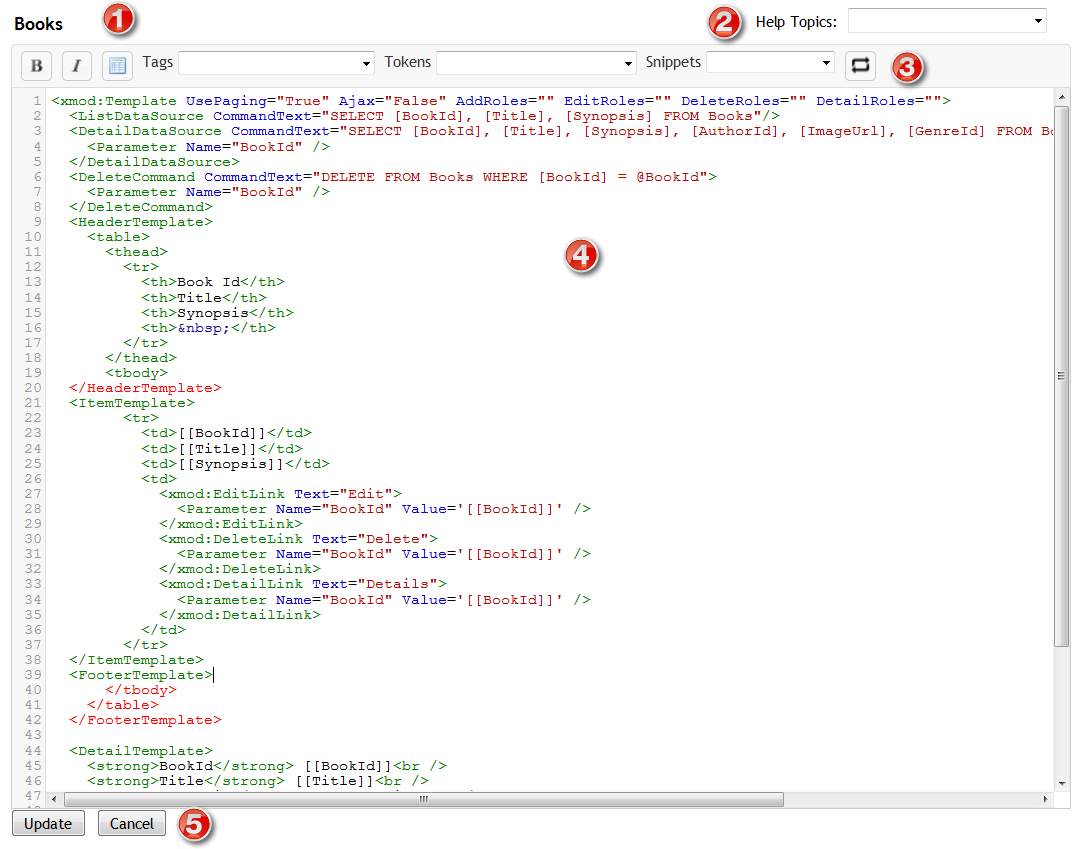Viewport: 1077px width, 849px height.
Task: Click the closing /ItemTemplate tag
Action: tap(137, 660)
